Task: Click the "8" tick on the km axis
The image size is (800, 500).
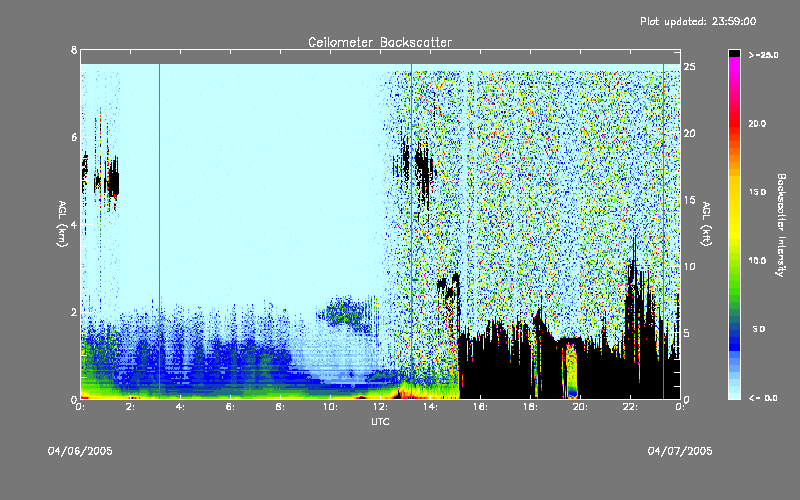Action: pyautogui.click(x=74, y=50)
